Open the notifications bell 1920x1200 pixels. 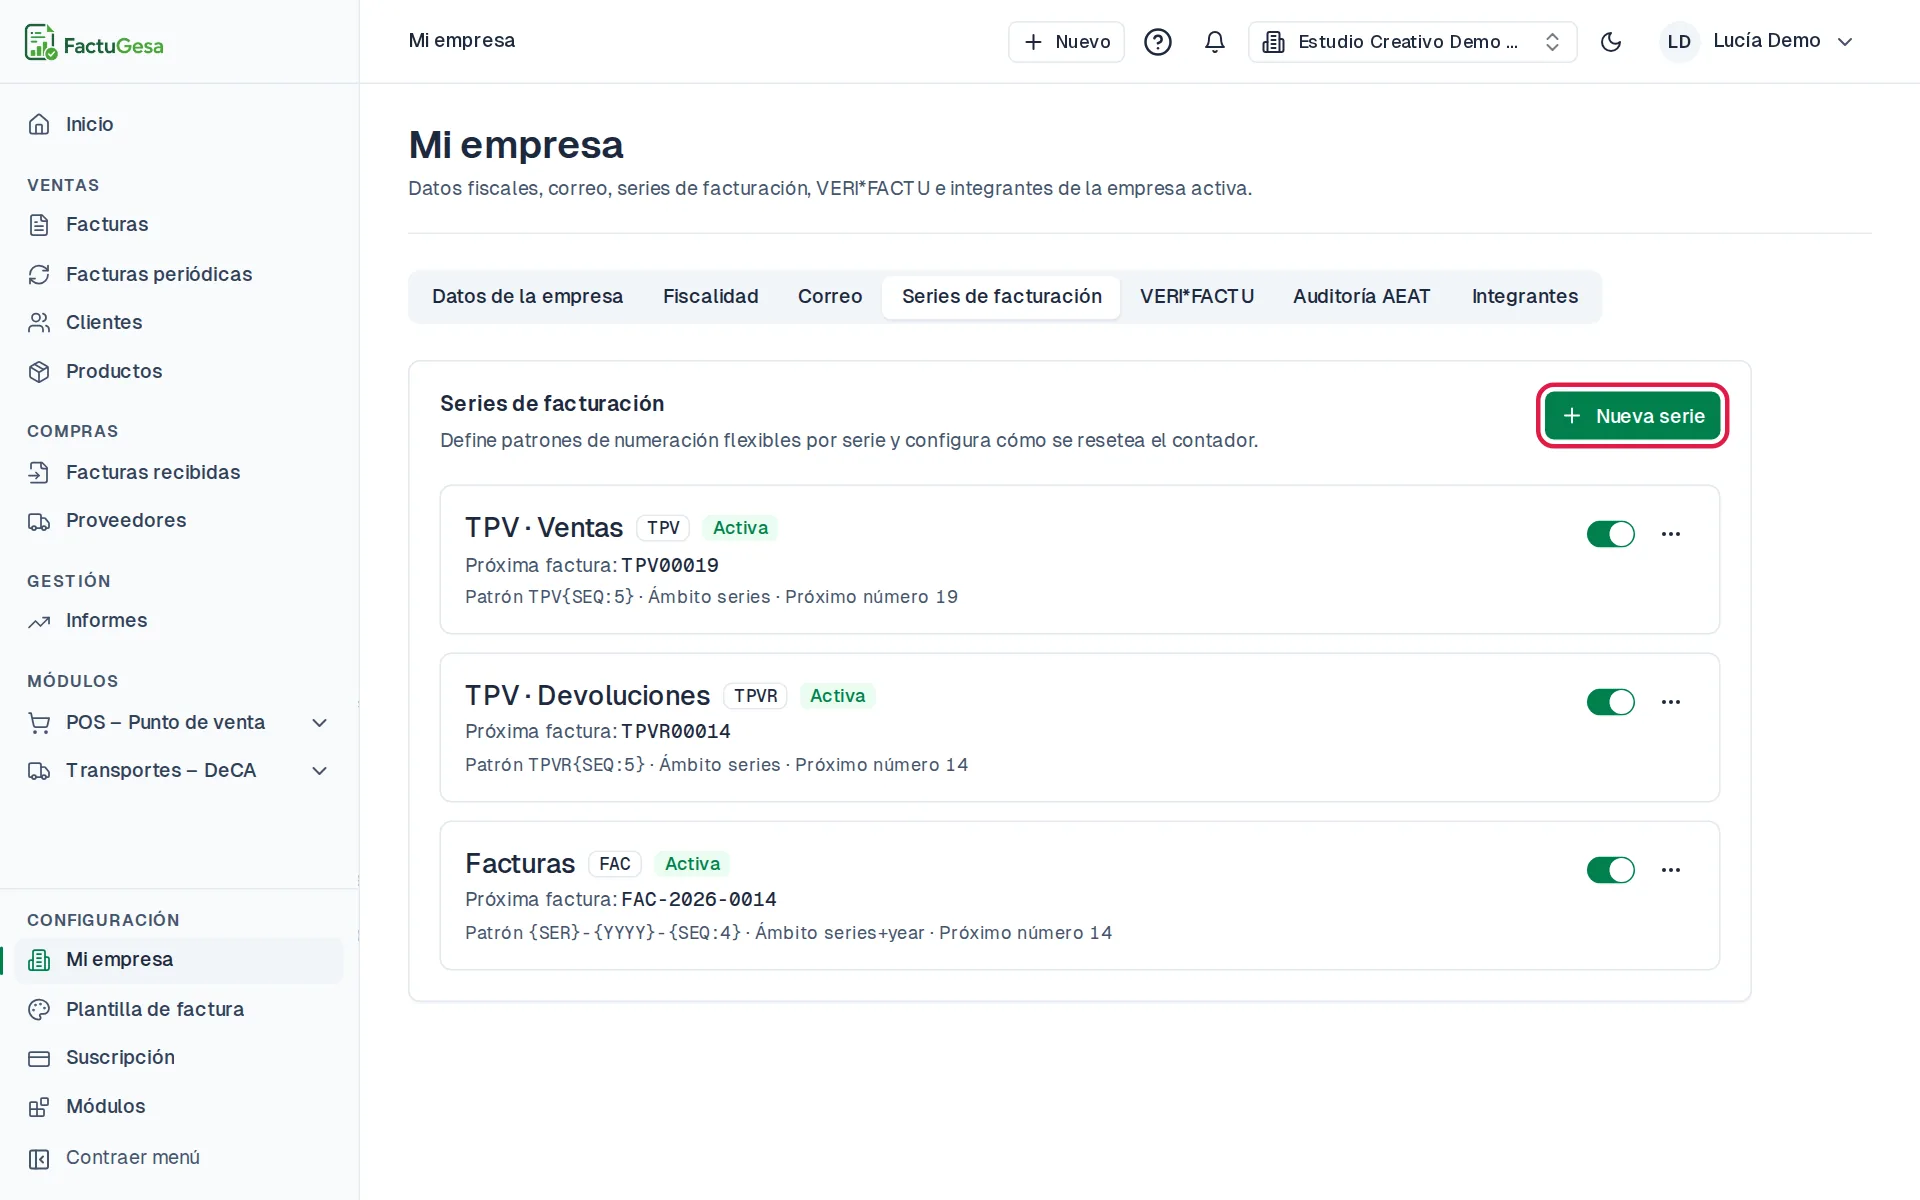click(1214, 42)
